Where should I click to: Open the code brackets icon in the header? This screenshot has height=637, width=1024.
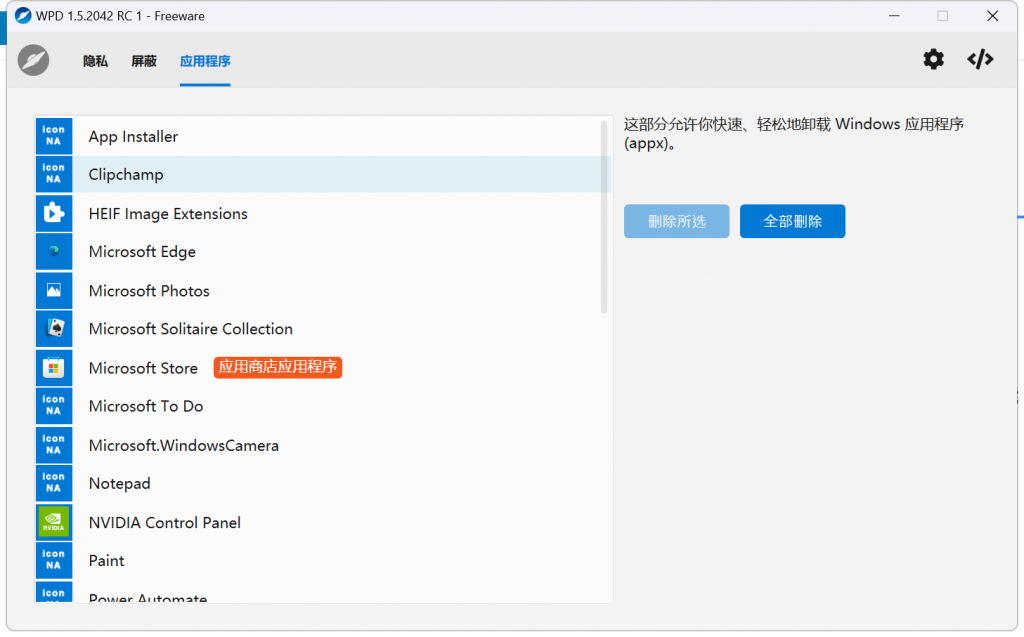pos(980,59)
